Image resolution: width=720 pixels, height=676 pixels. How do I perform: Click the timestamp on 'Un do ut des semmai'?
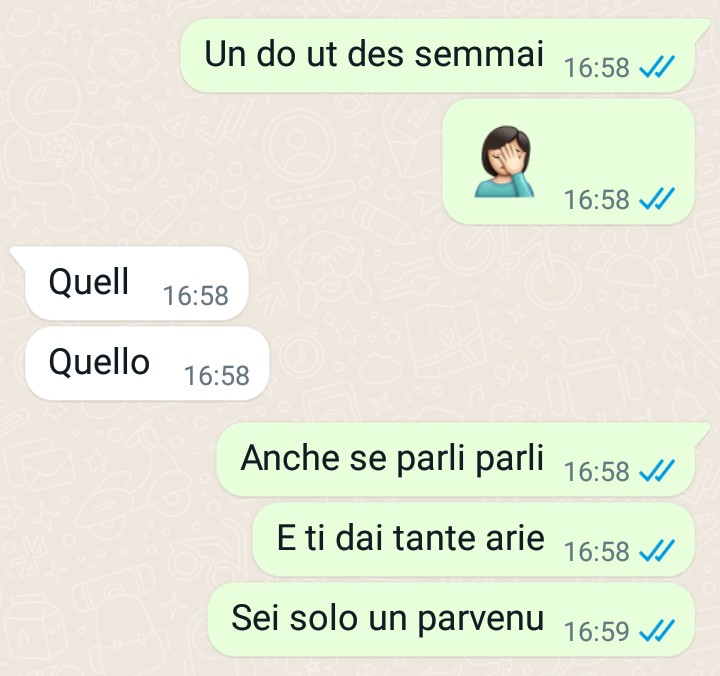coord(596,68)
